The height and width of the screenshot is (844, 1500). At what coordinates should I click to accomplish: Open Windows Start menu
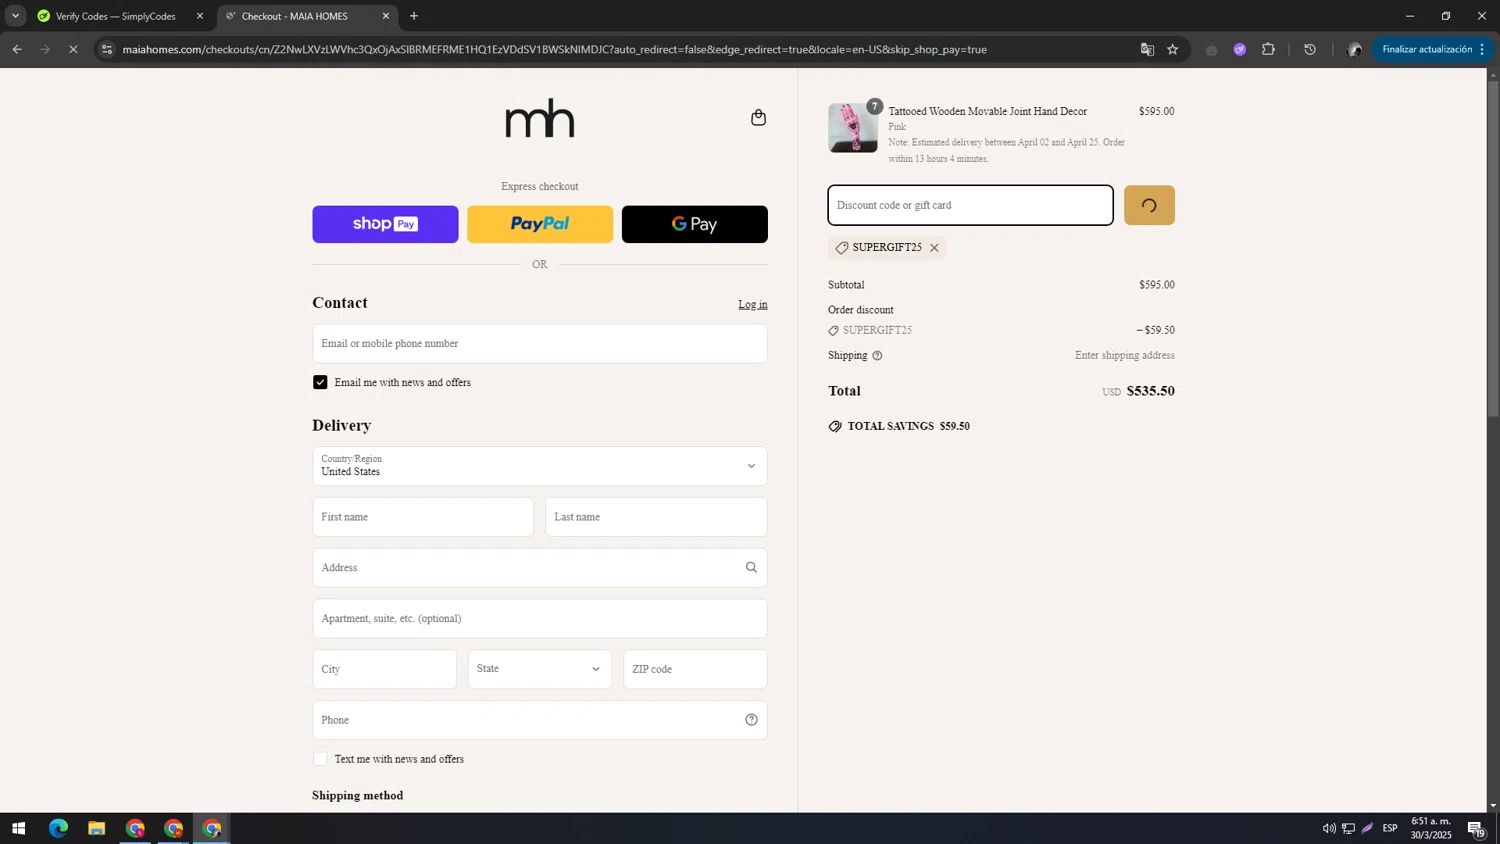[18, 829]
